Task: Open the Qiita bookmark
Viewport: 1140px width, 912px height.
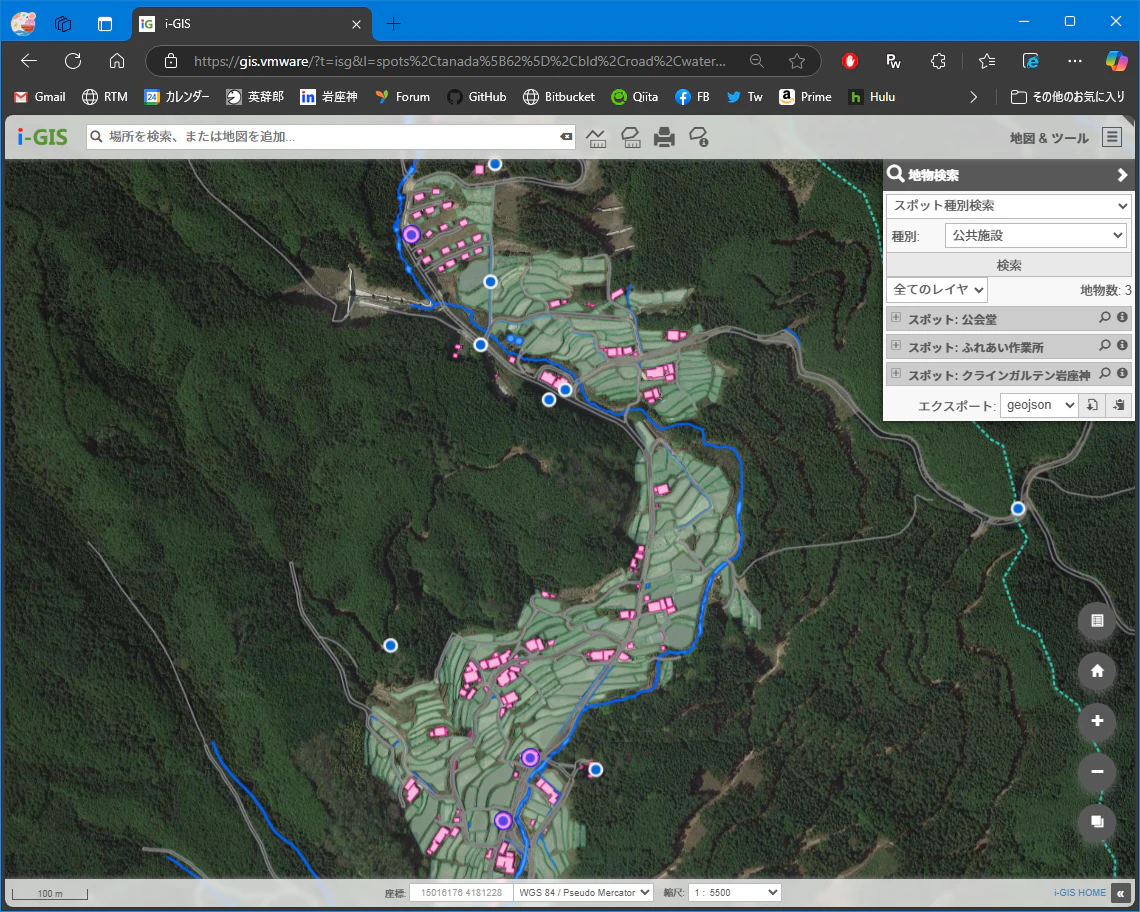Action: point(635,97)
